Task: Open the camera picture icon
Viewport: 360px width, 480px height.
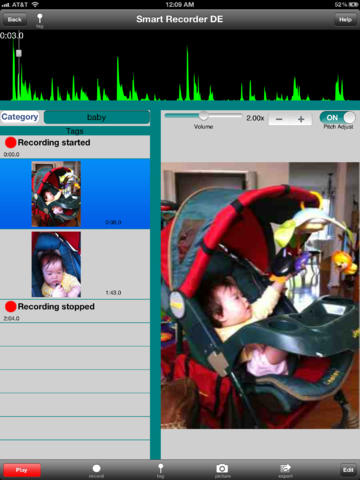Action: (x=222, y=469)
